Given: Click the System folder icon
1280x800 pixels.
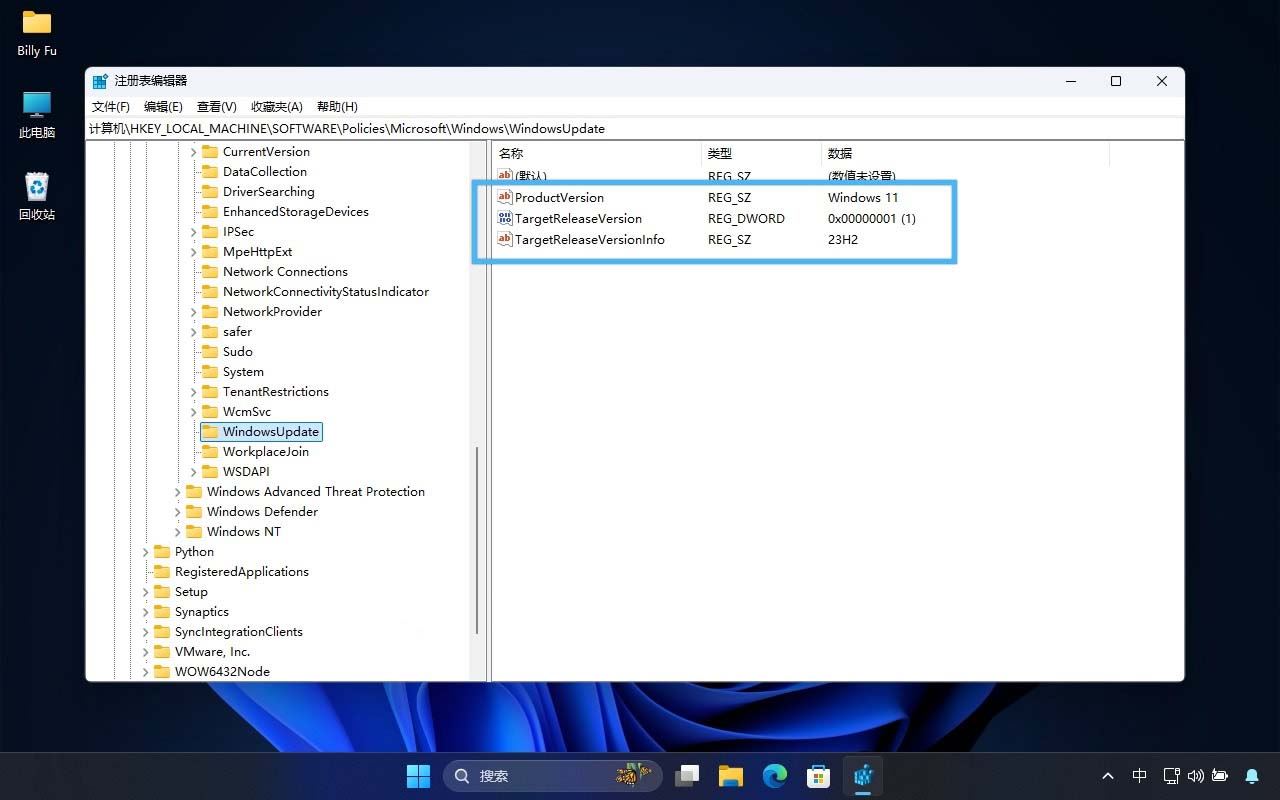Looking at the screenshot, I should [x=210, y=372].
